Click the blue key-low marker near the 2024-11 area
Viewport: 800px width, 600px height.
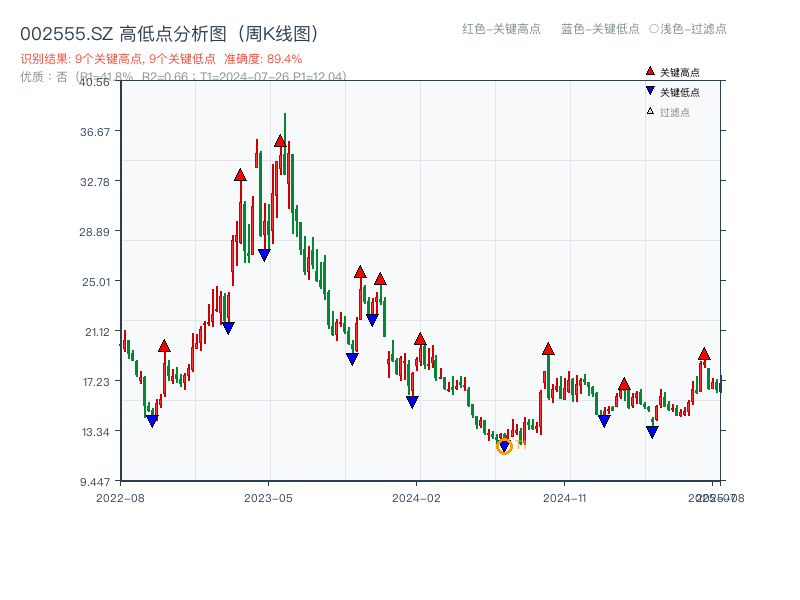604,421
